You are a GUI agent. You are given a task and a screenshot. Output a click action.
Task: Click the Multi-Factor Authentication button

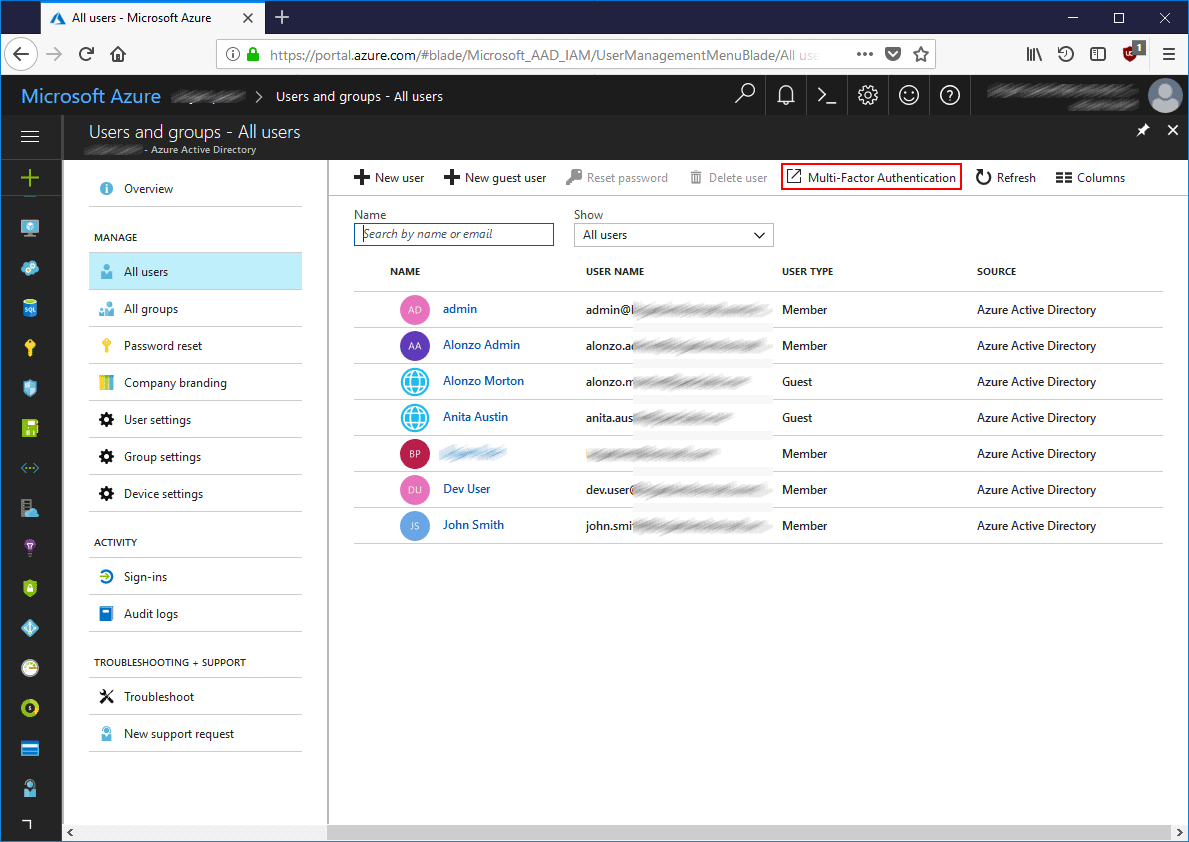pos(870,176)
